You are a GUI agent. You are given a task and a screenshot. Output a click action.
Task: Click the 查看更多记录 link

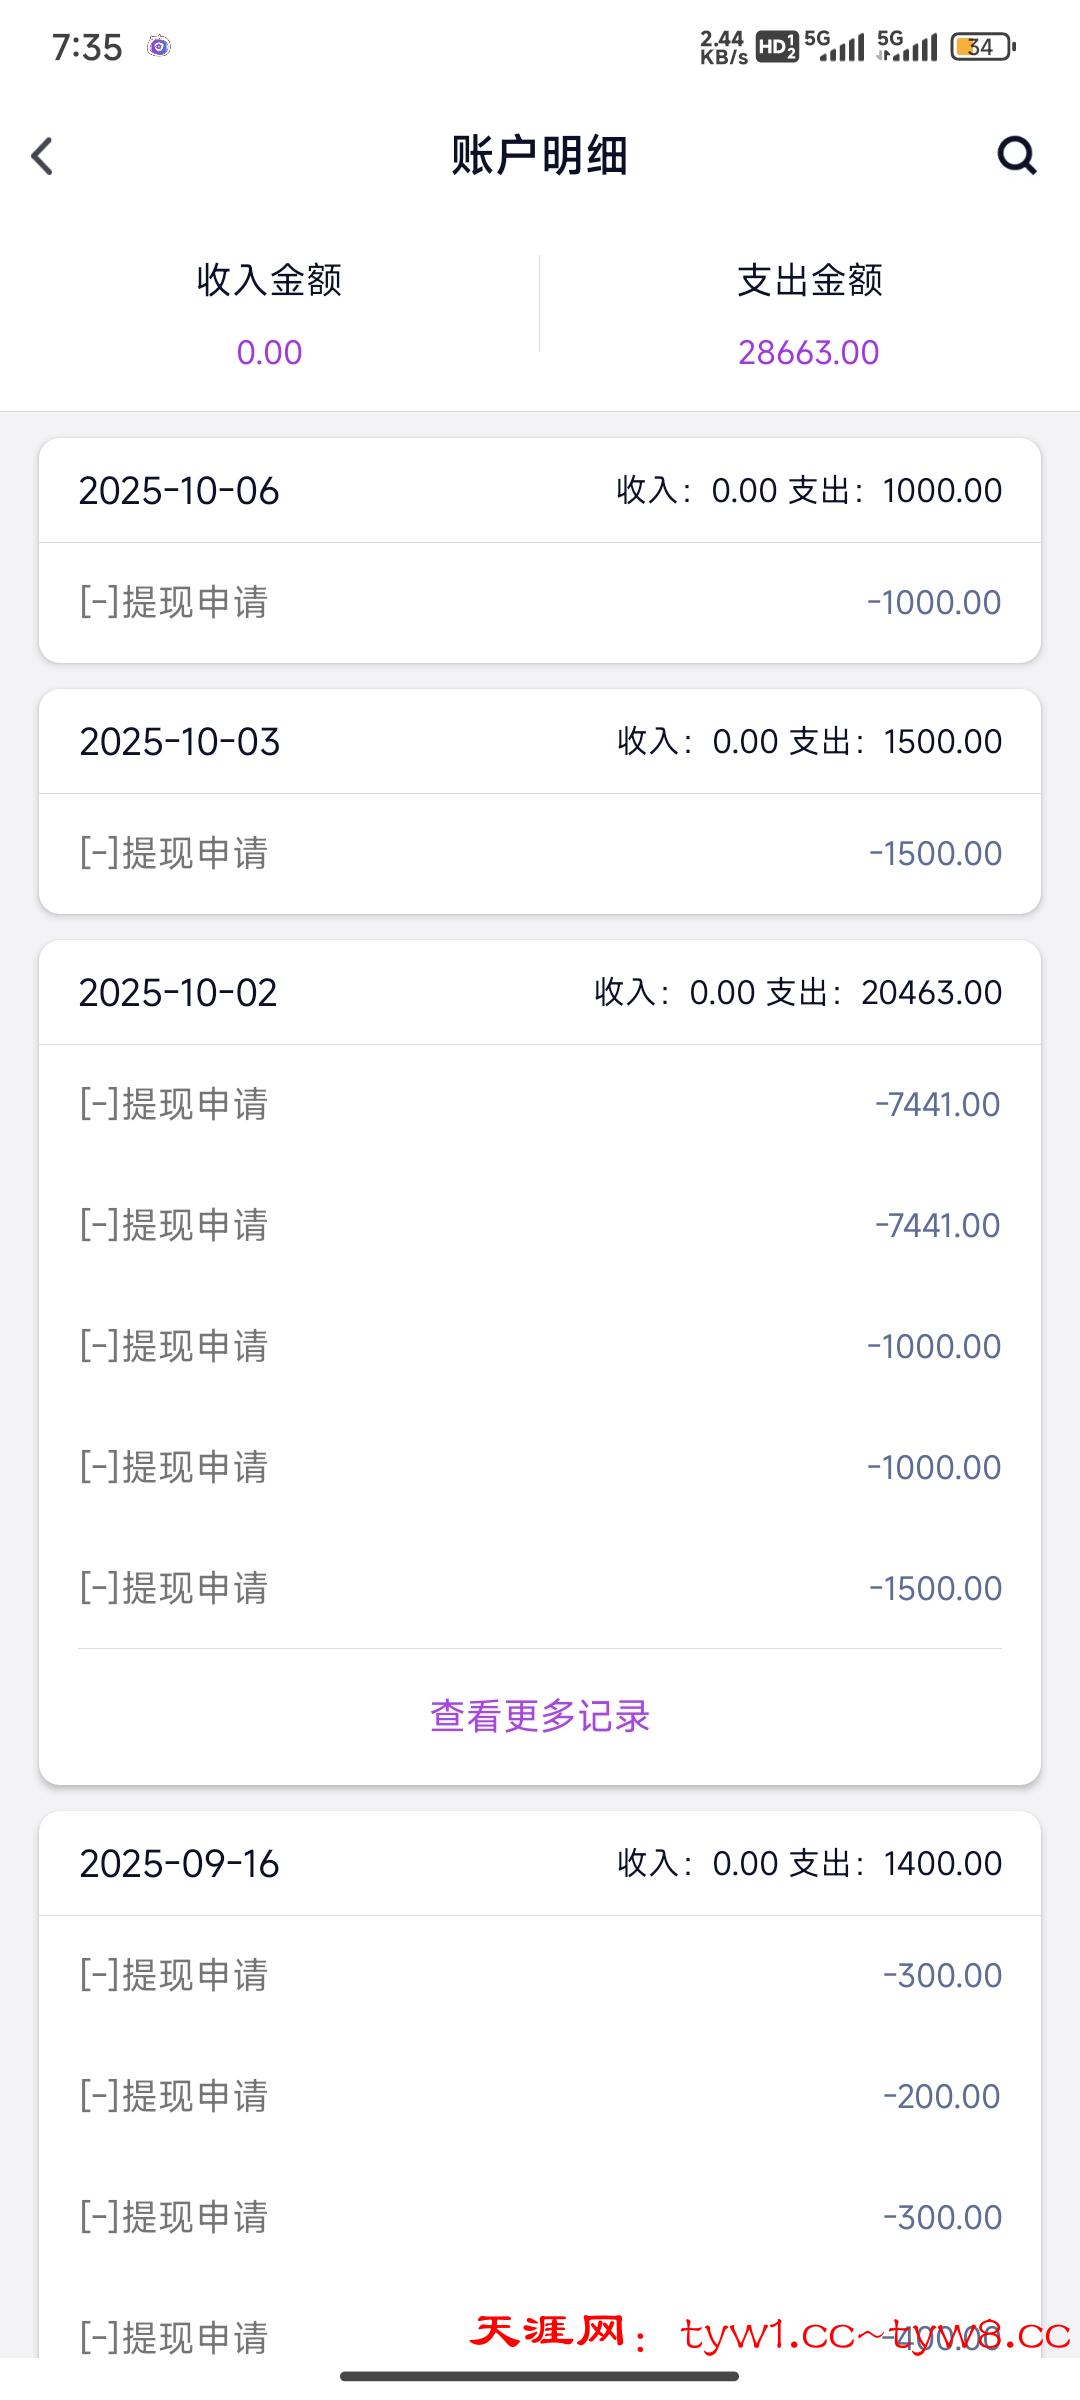540,1716
